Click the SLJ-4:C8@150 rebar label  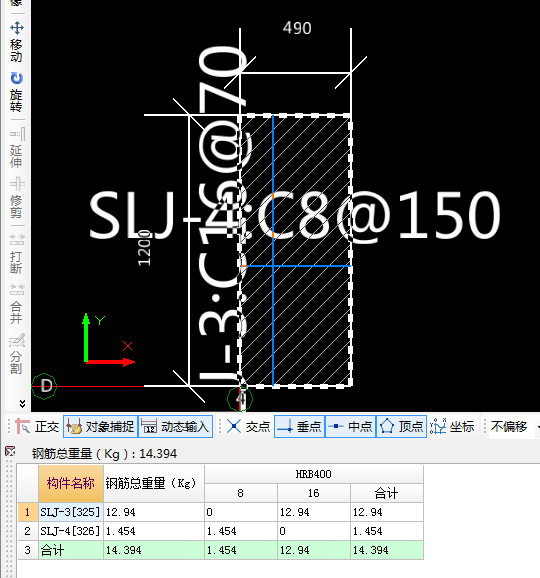pos(295,216)
